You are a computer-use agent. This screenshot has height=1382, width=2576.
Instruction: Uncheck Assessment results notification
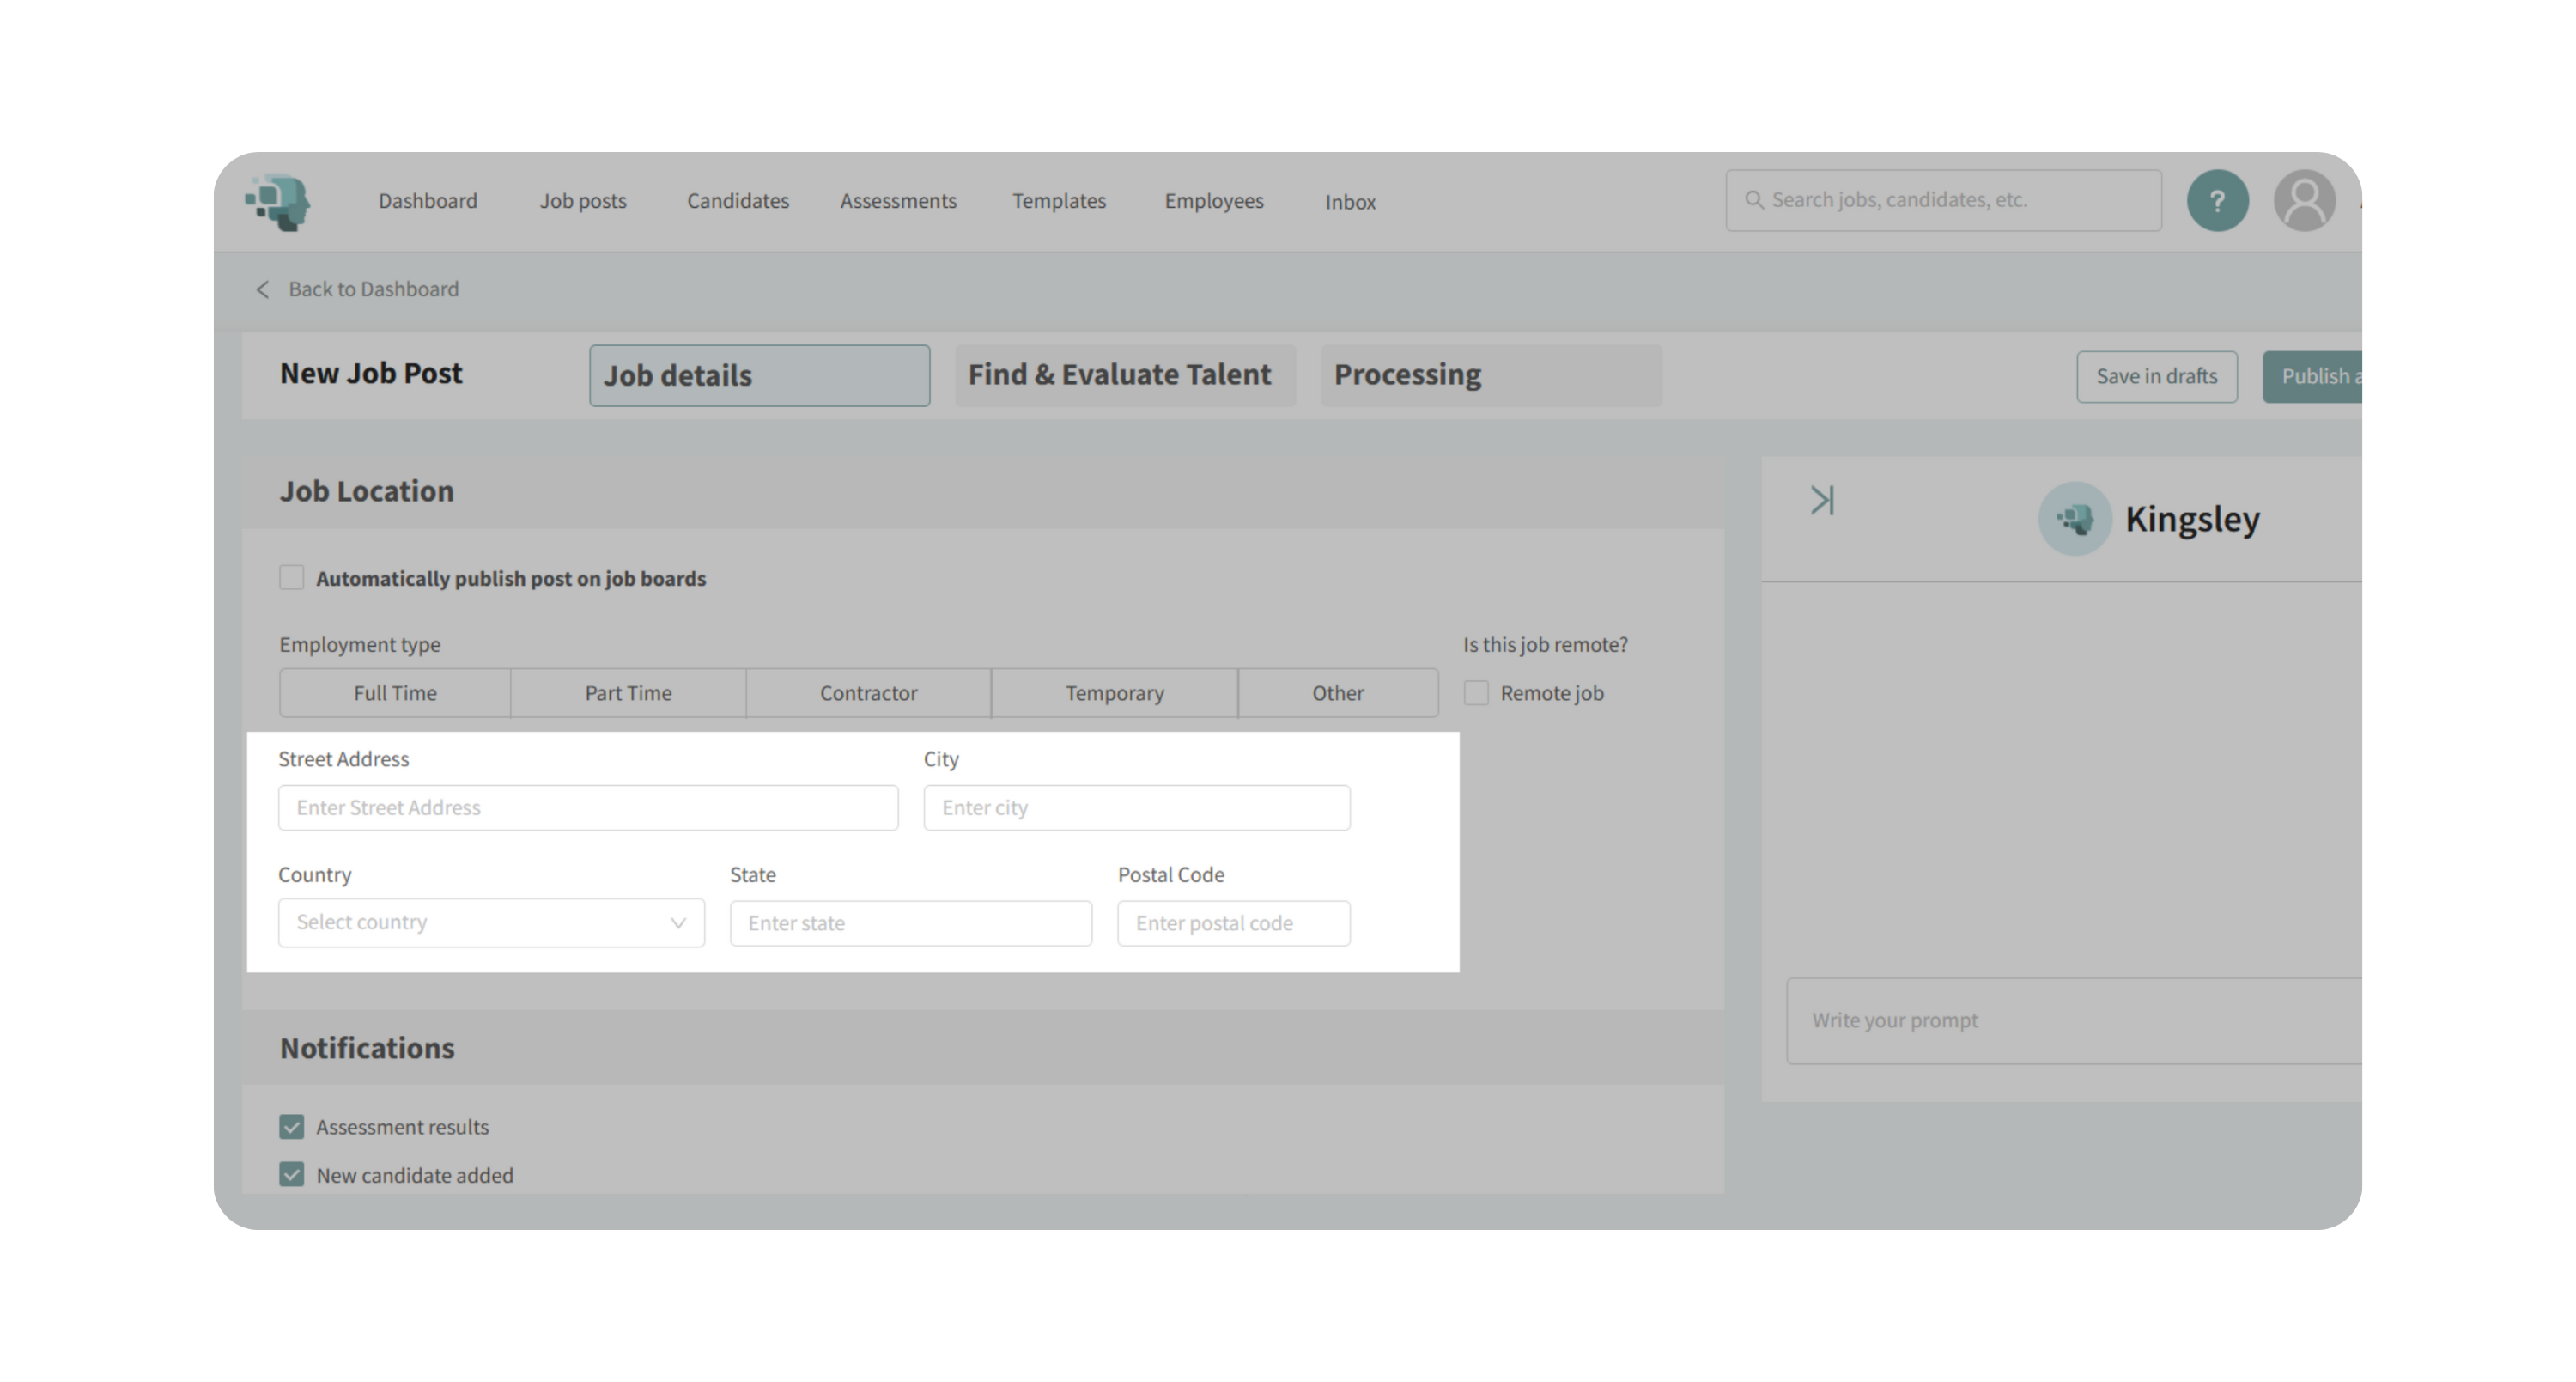tap(291, 1127)
